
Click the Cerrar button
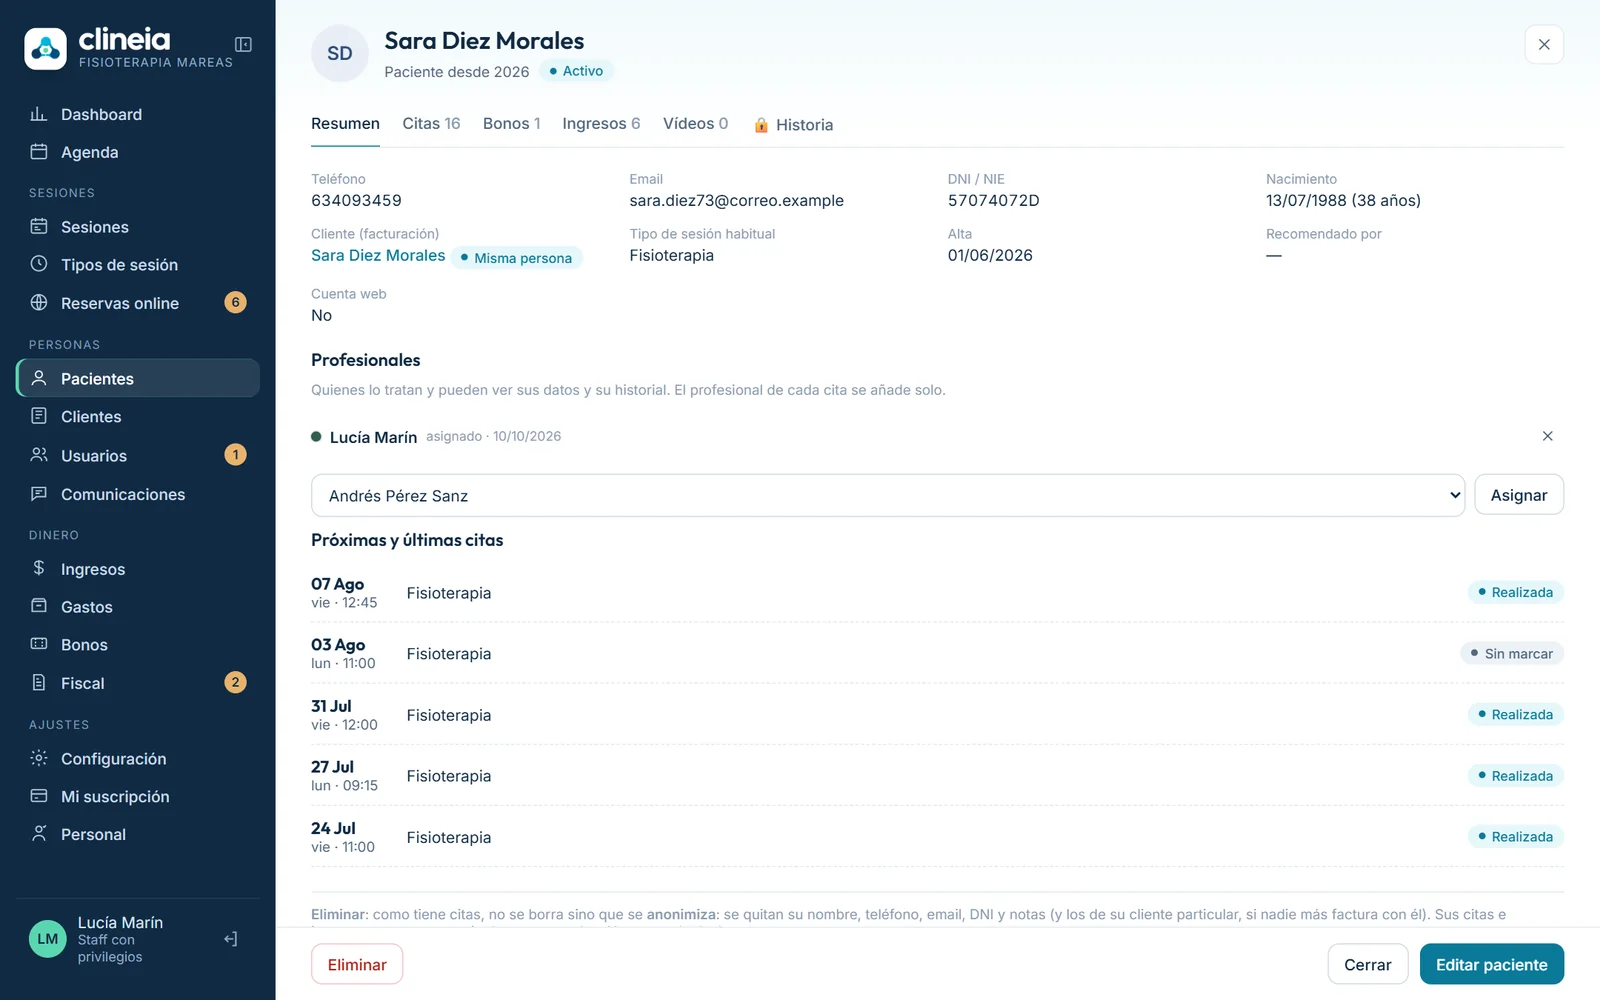(x=1368, y=964)
